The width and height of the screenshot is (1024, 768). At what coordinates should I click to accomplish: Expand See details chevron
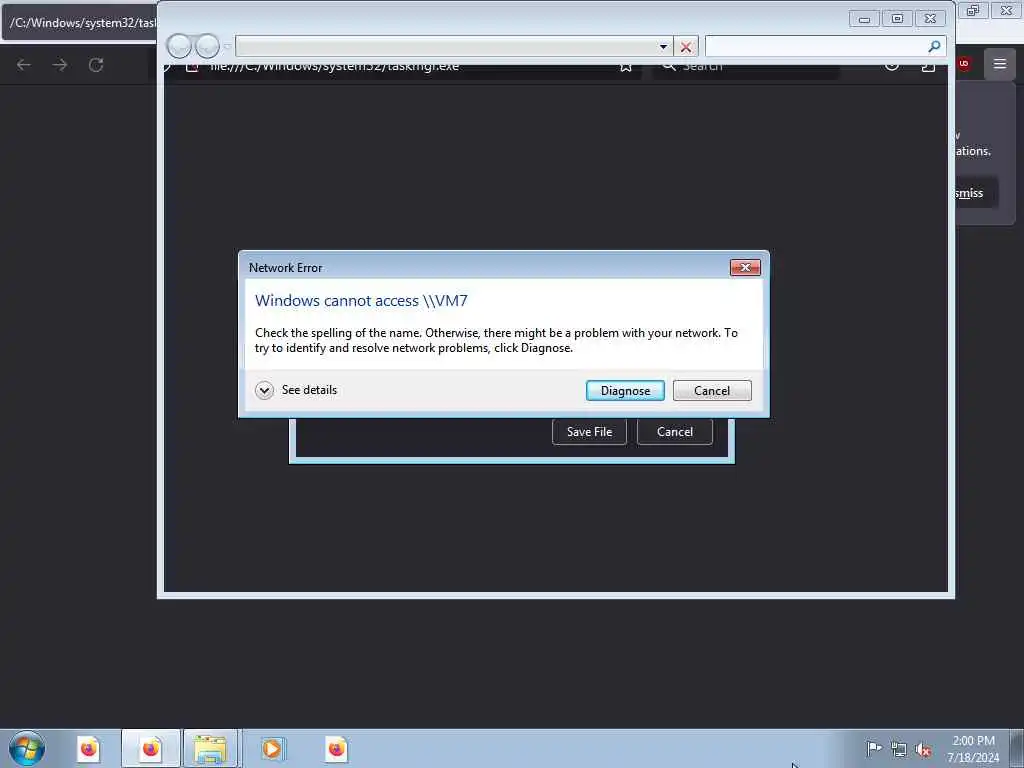click(264, 391)
